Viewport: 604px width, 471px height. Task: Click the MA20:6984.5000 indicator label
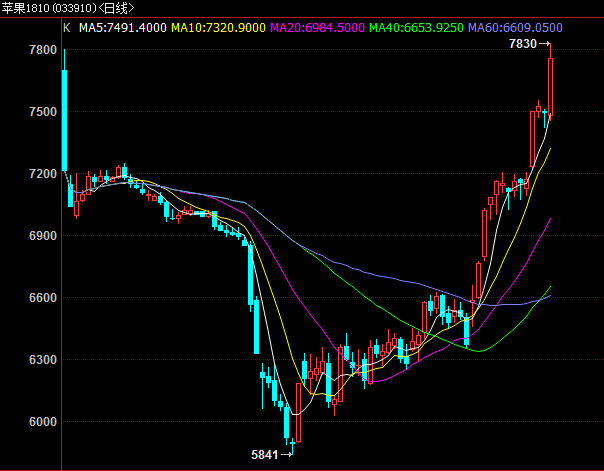tap(317, 28)
